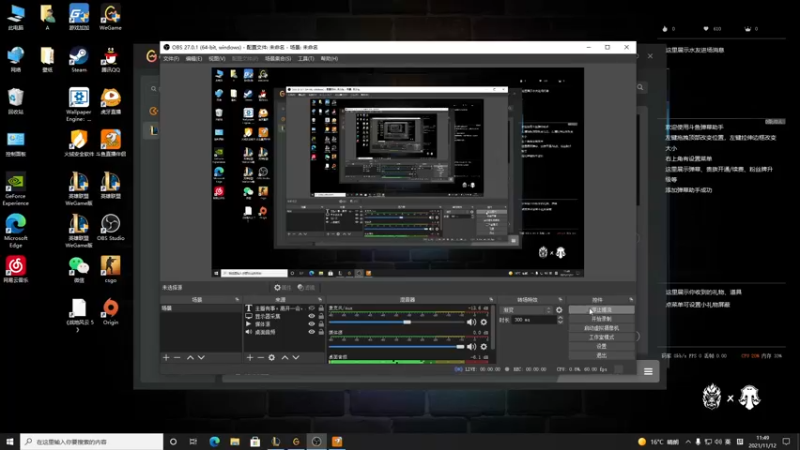Open the 微信 desktop shortcut

79,269
